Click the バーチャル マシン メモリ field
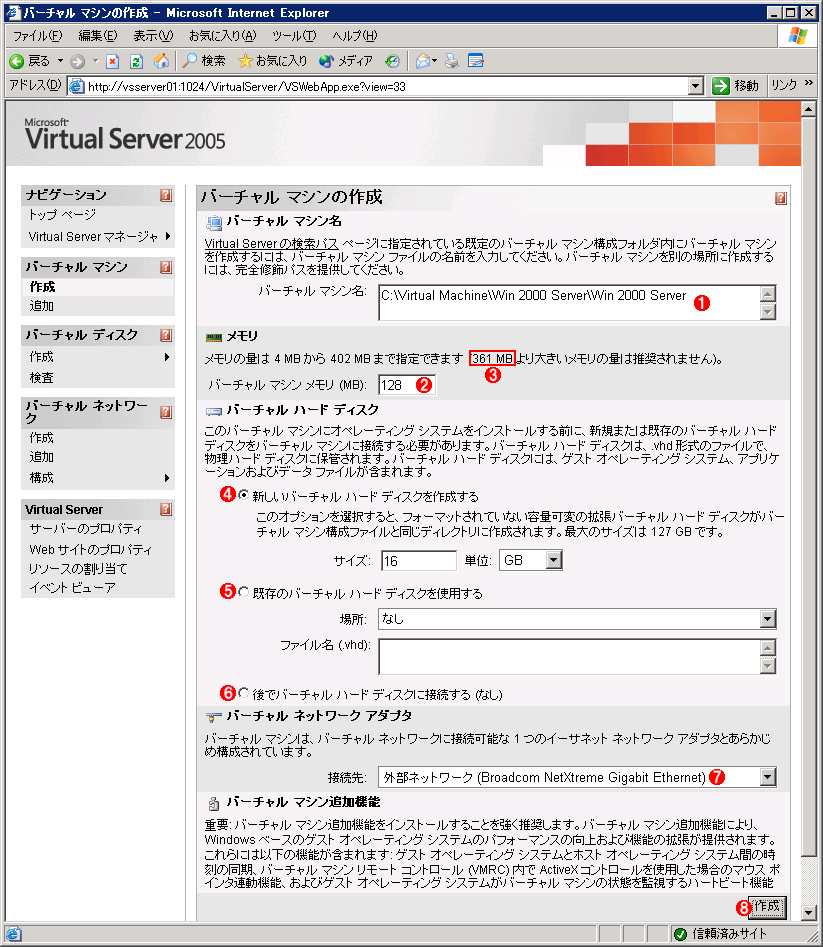This screenshot has width=823, height=947. pos(406,385)
